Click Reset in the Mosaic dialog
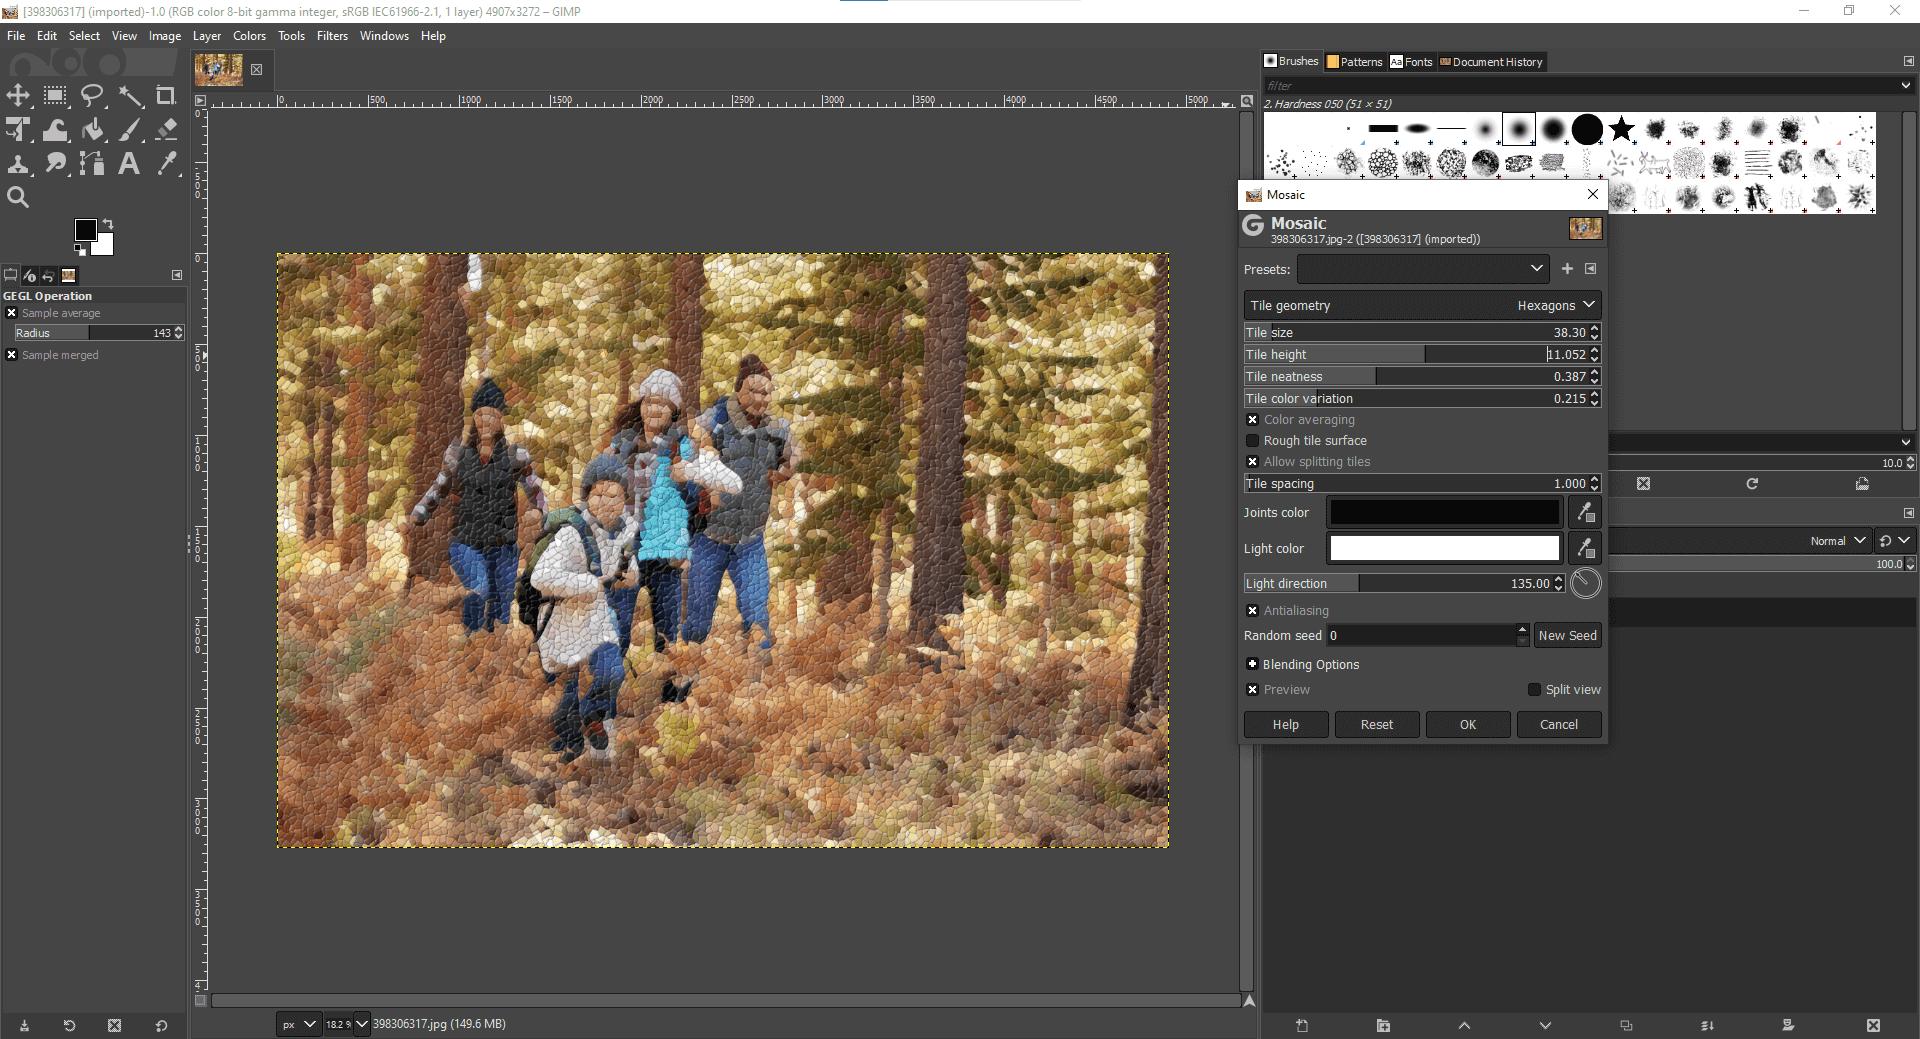The height and width of the screenshot is (1039, 1920). click(1376, 724)
